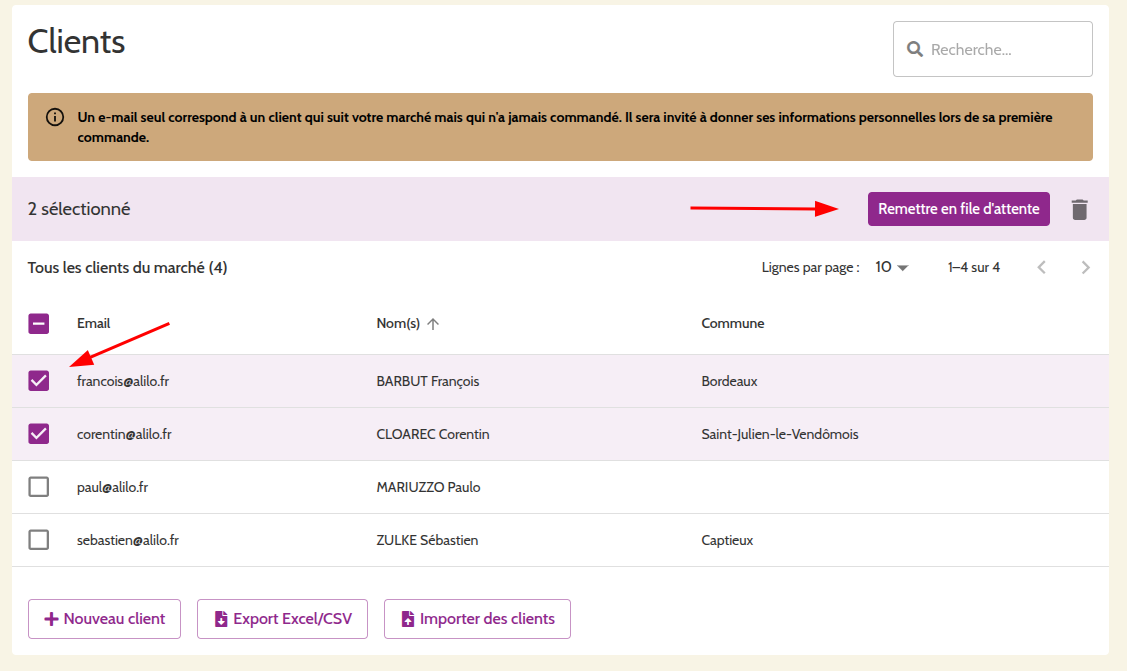1127x671 pixels.
Task: Go to previous page chevron
Action: [1042, 267]
